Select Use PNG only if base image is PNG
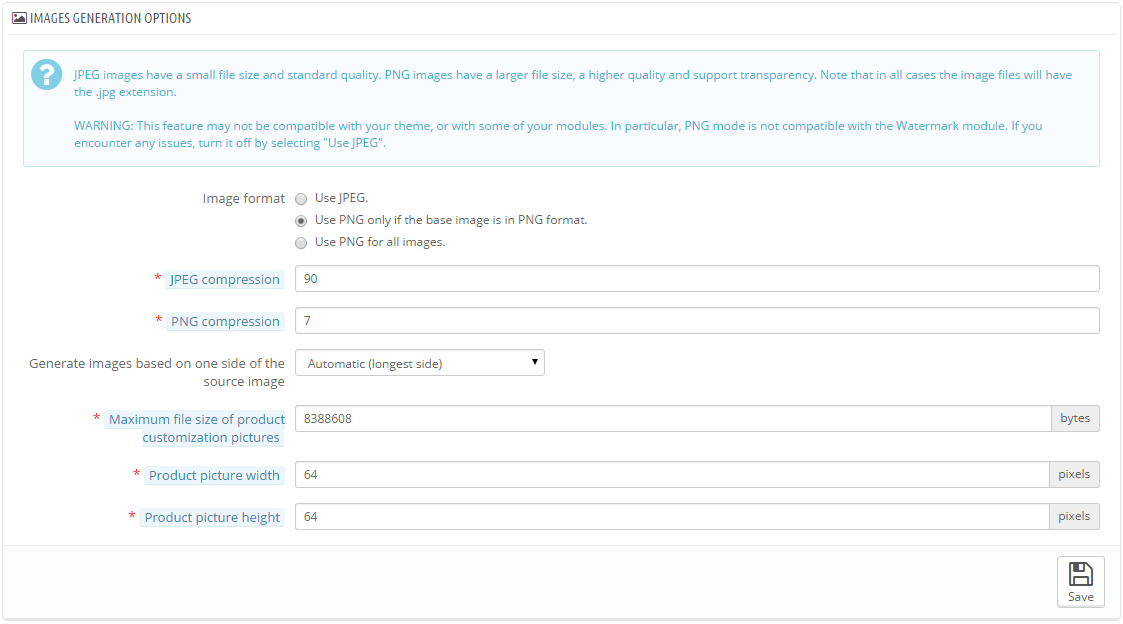Screen dimensions: 1123x624 [x=301, y=221]
